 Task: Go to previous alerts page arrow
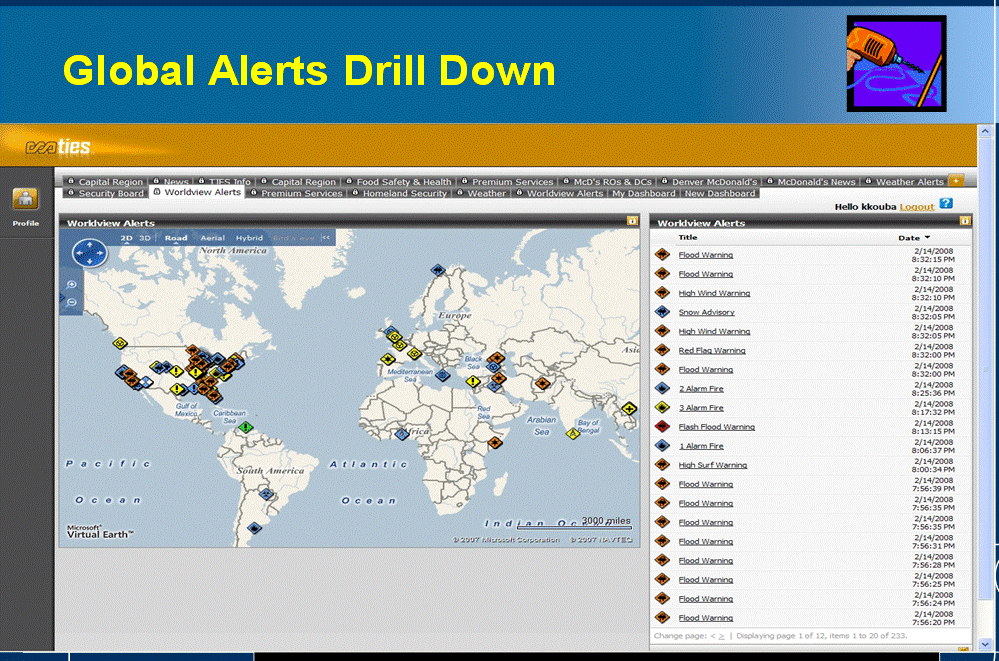coord(713,636)
